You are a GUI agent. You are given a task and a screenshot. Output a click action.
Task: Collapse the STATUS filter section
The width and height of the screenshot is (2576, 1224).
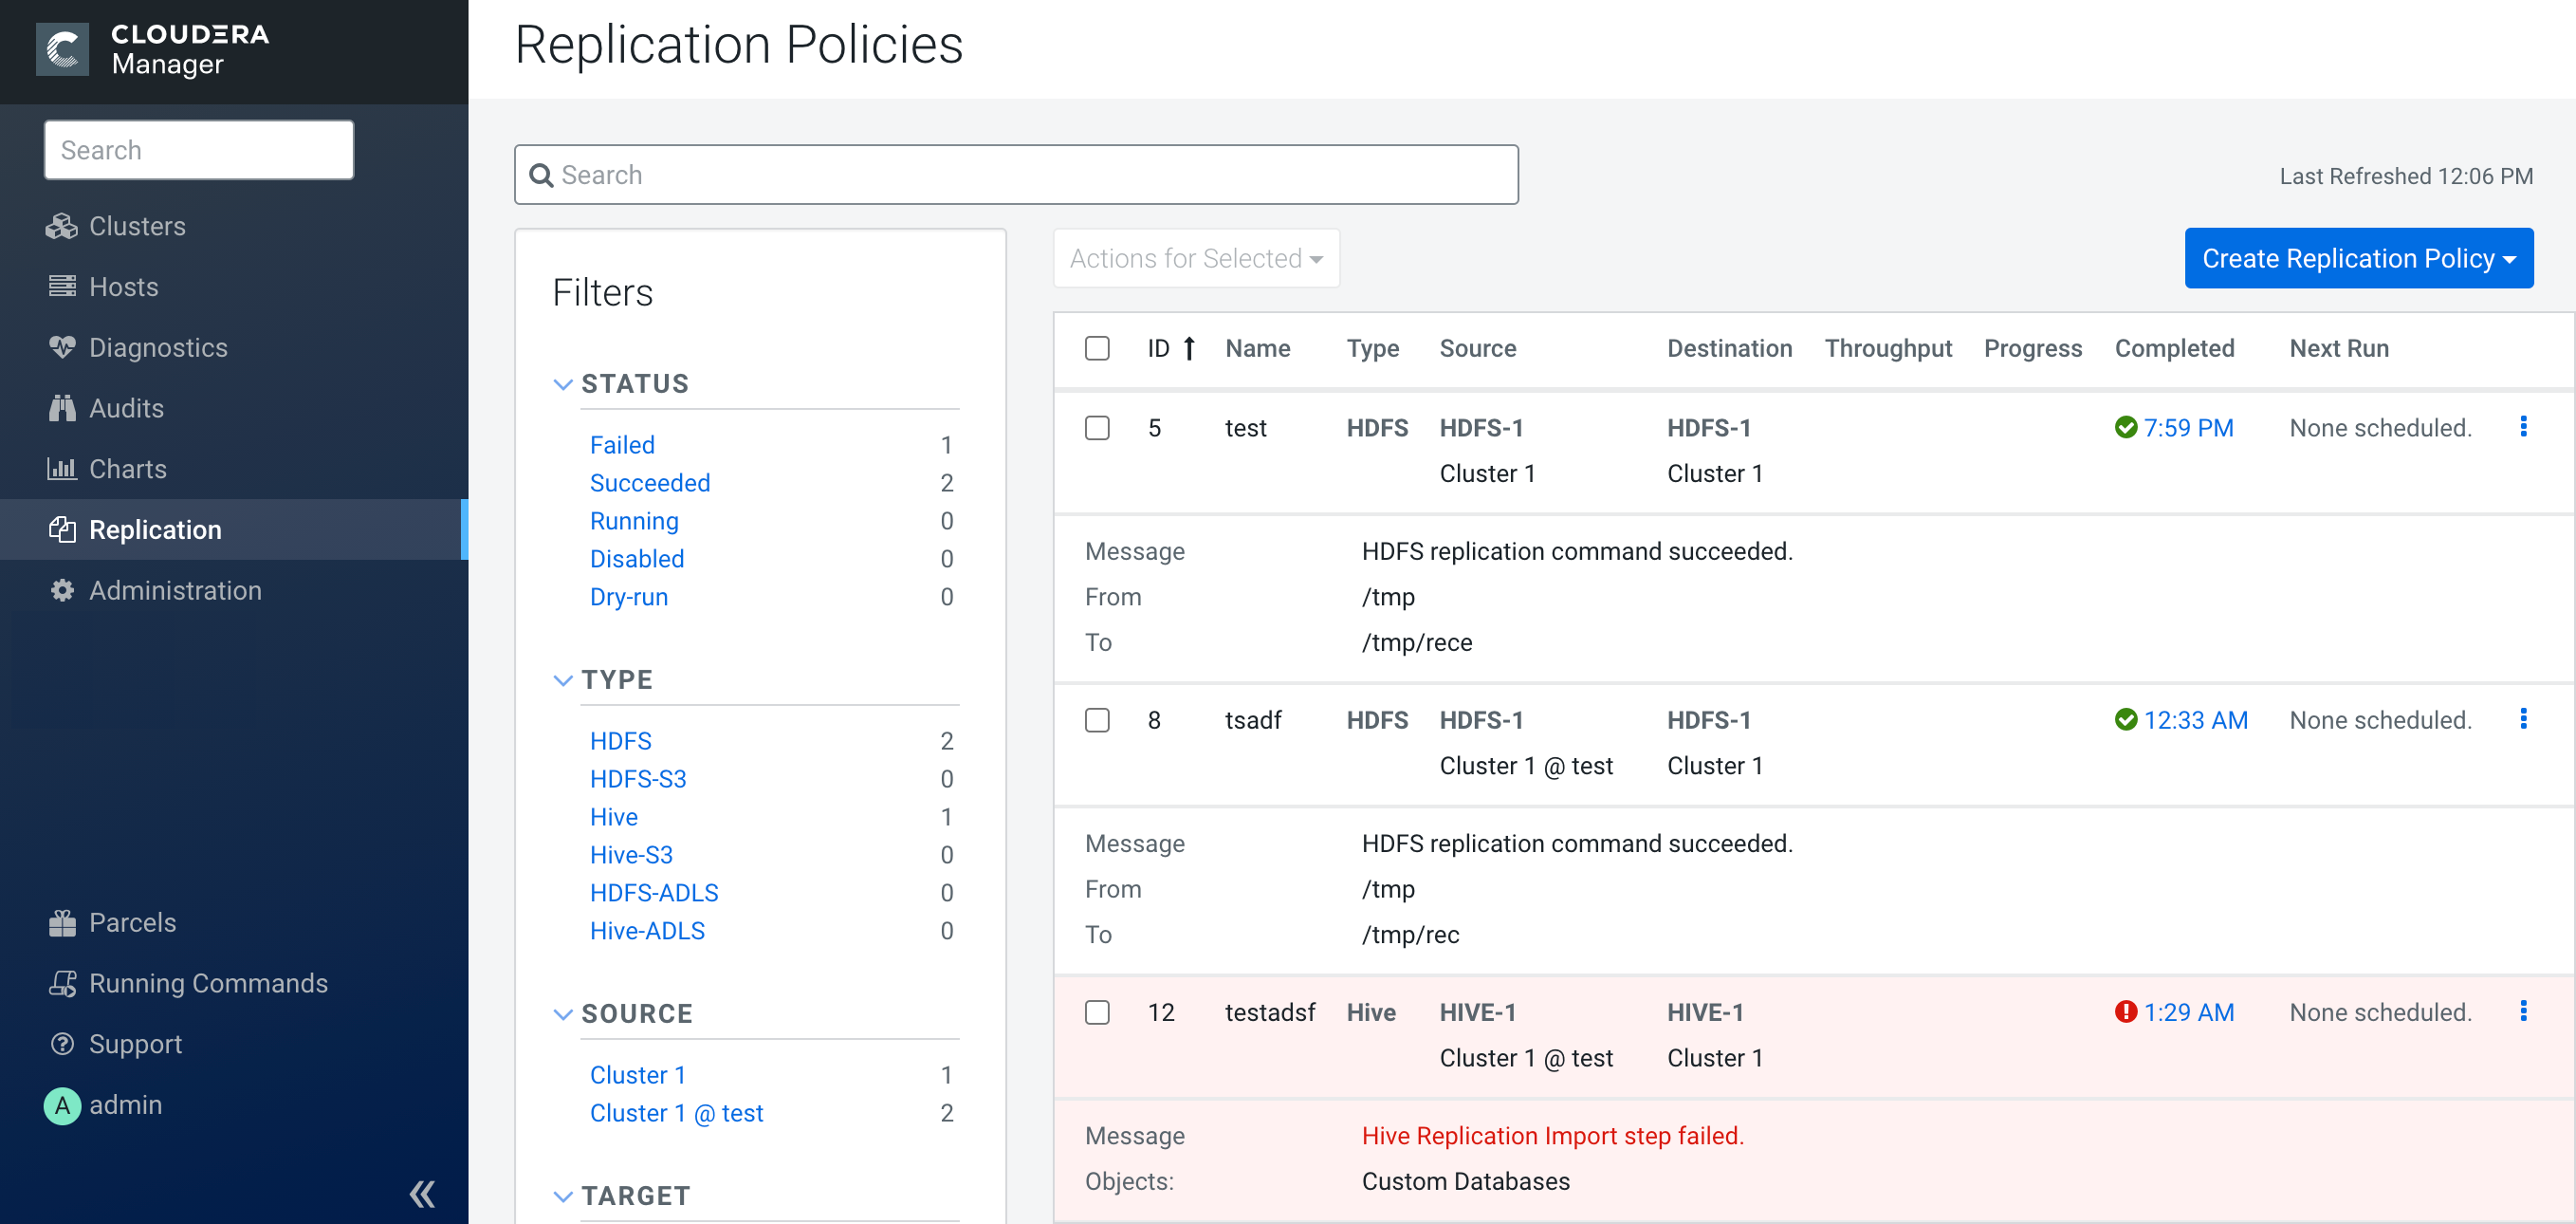[563, 384]
